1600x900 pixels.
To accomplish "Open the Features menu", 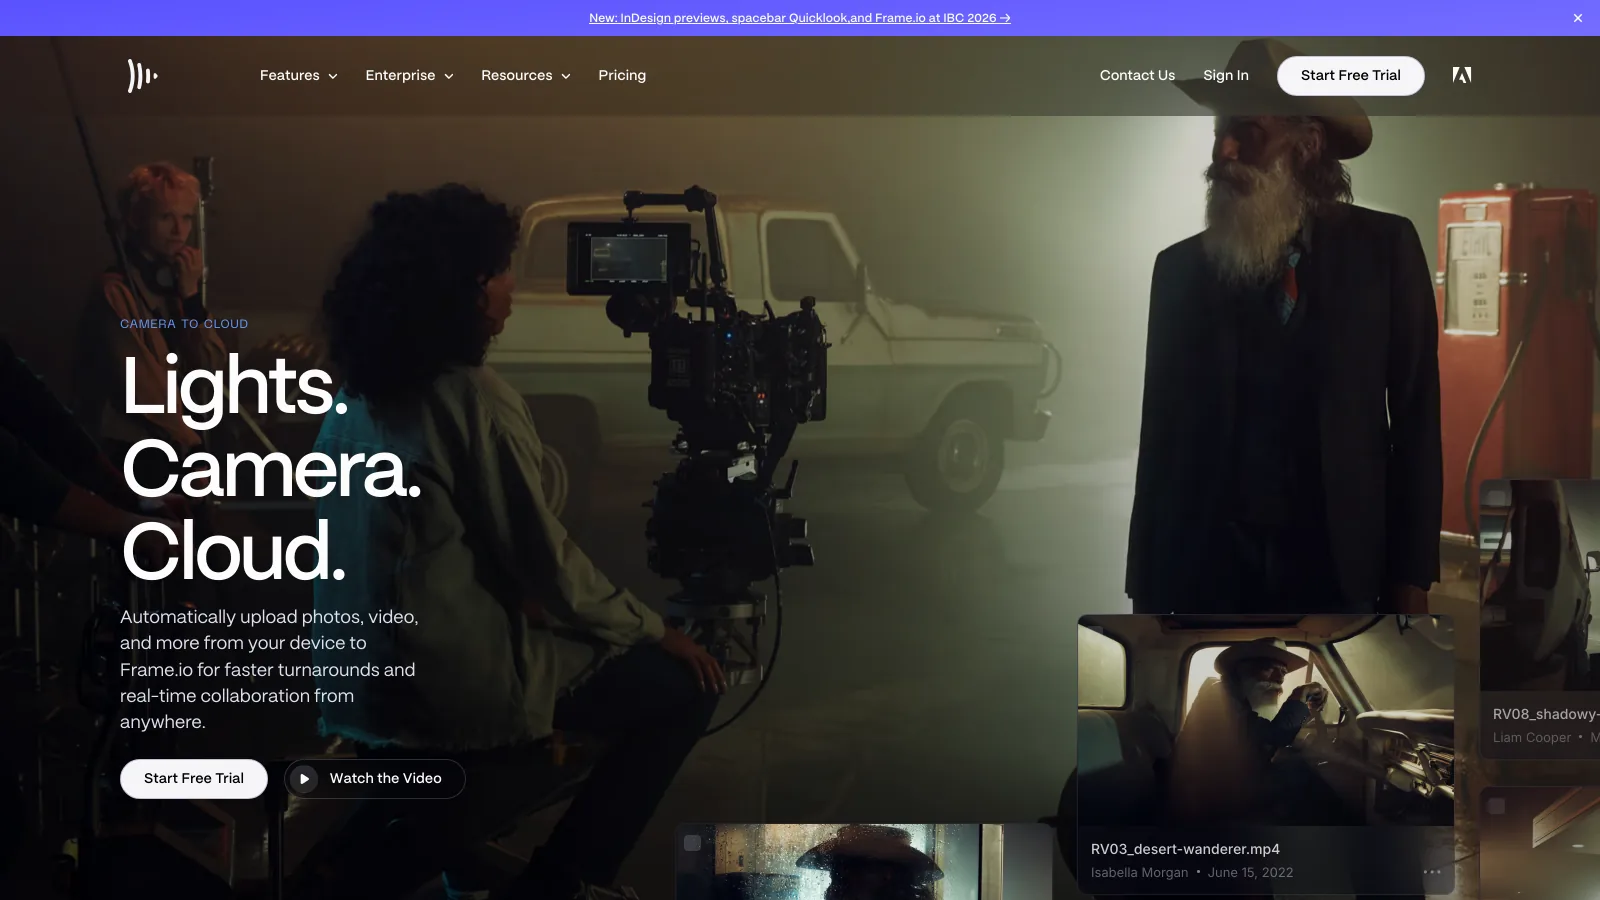I will point(299,76).
